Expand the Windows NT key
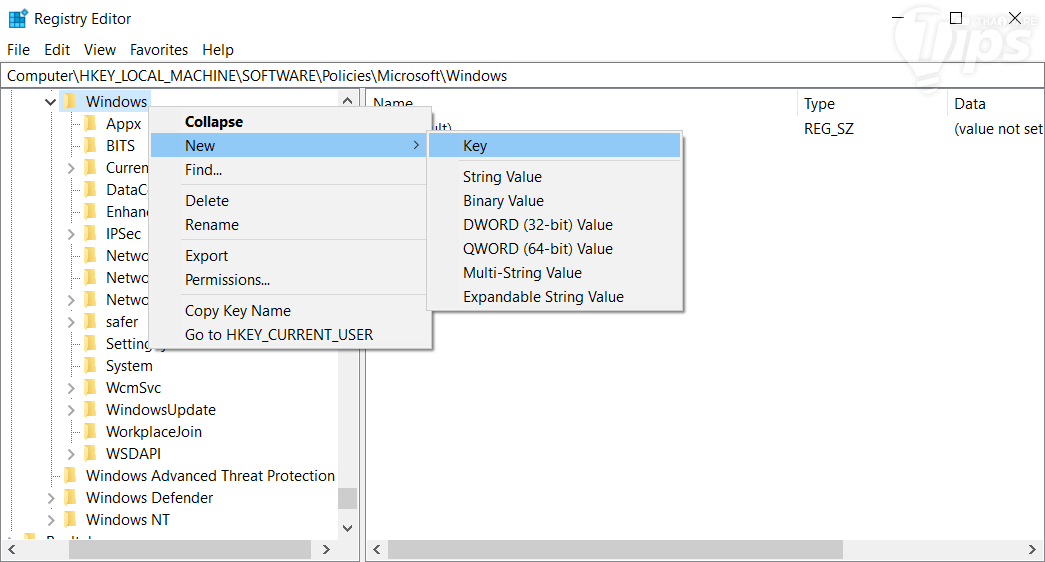 [x=51, y=520]
